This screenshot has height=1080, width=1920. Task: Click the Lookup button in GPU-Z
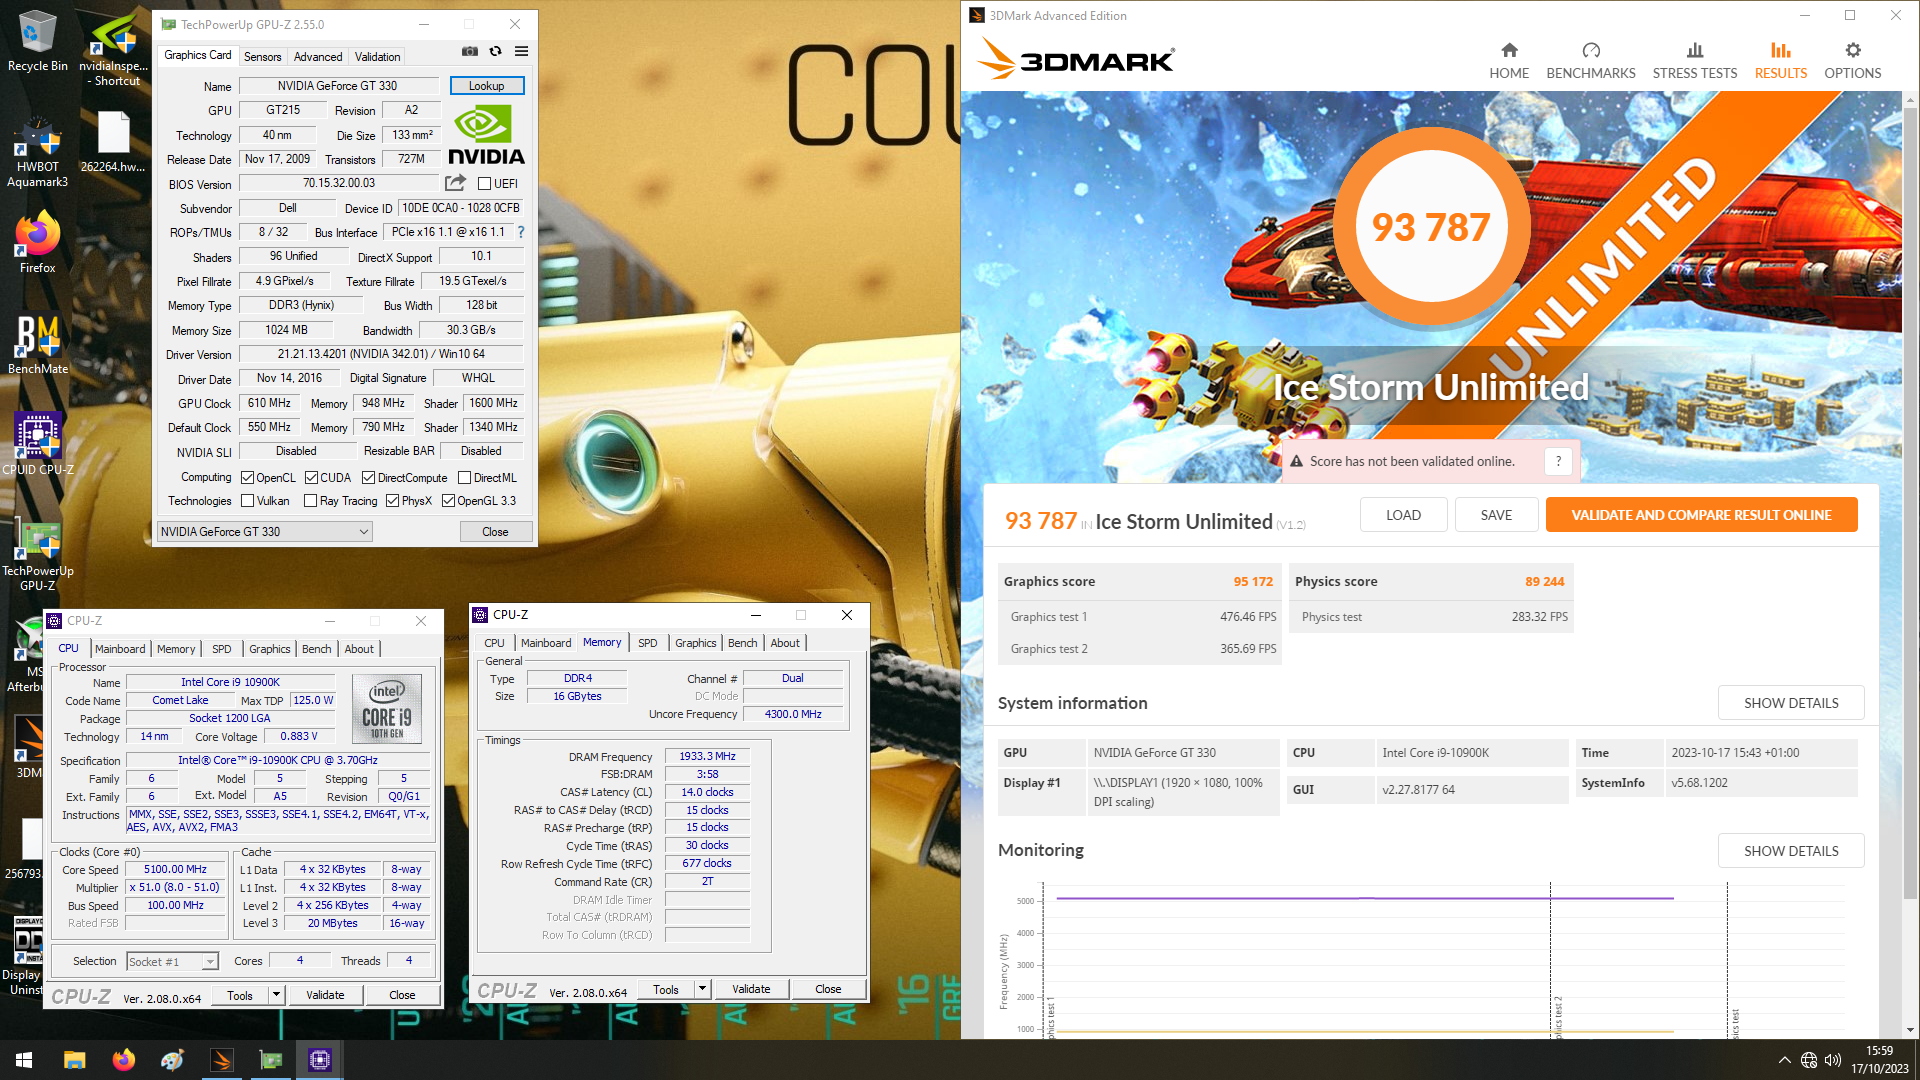coord(487,86)
